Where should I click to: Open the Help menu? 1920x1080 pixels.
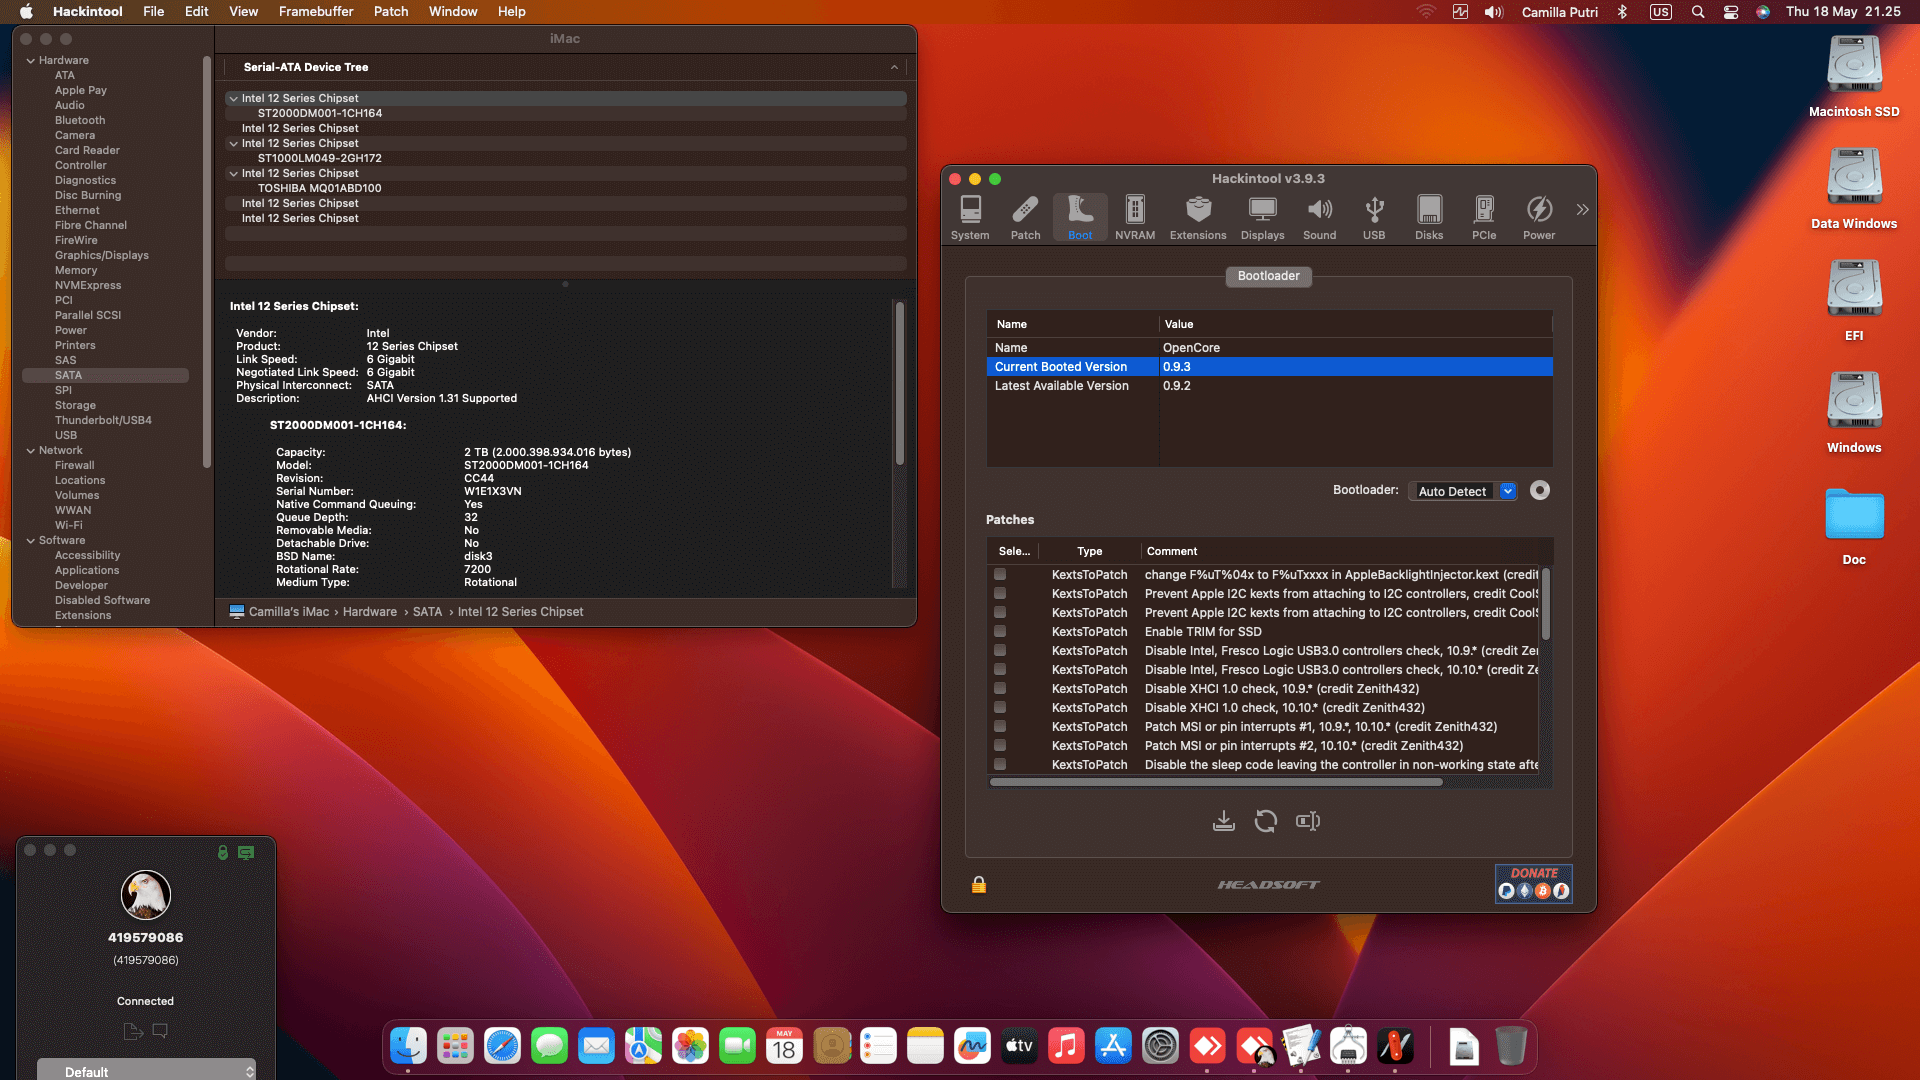(511, 12)
